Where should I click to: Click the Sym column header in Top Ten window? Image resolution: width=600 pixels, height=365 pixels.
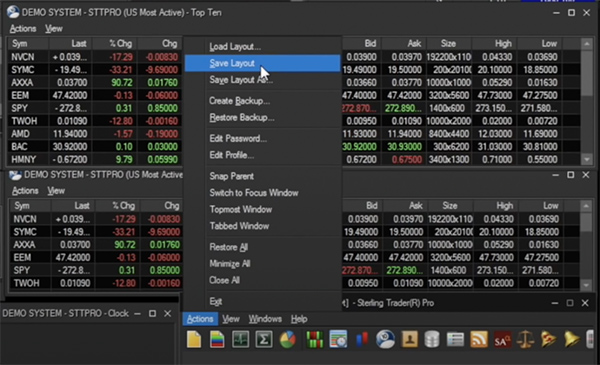(28, 44)
